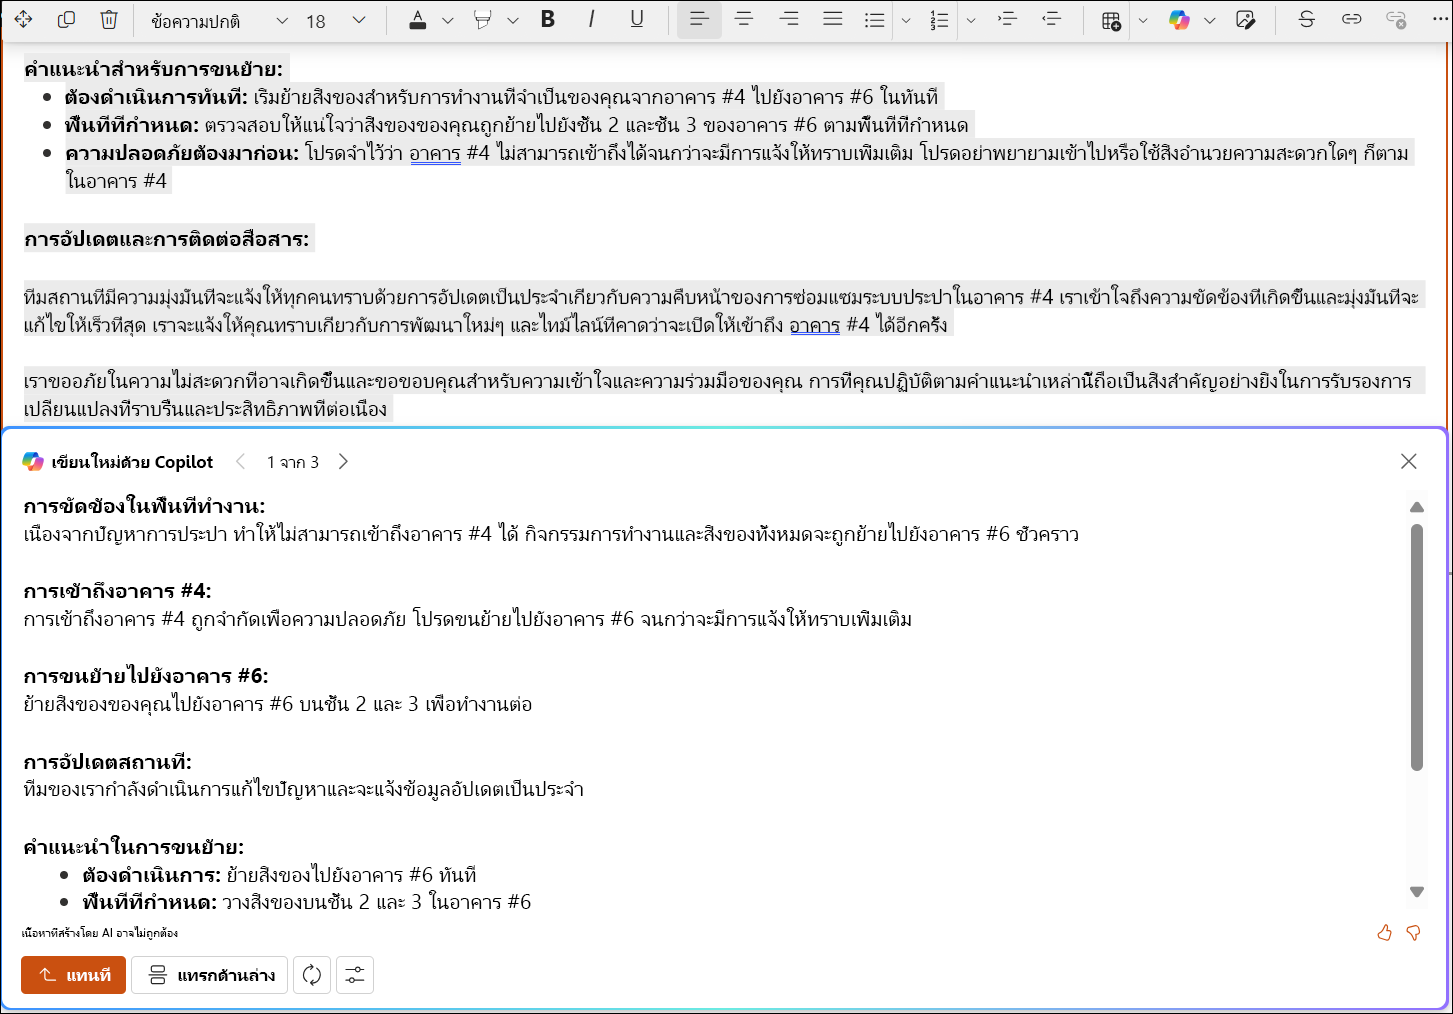Toggle numbered list
The image size is (1453, 1014).
pos(939,20)
